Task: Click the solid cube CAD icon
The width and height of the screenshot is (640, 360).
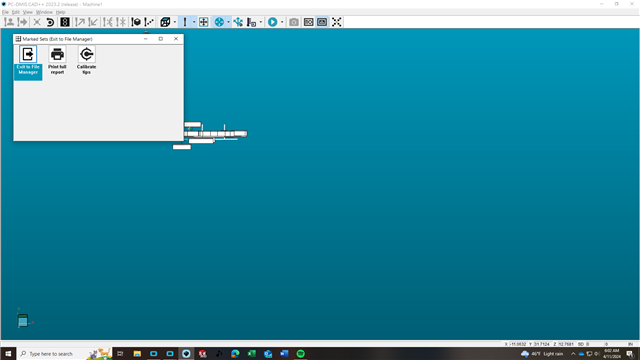Action: point(136,22)
